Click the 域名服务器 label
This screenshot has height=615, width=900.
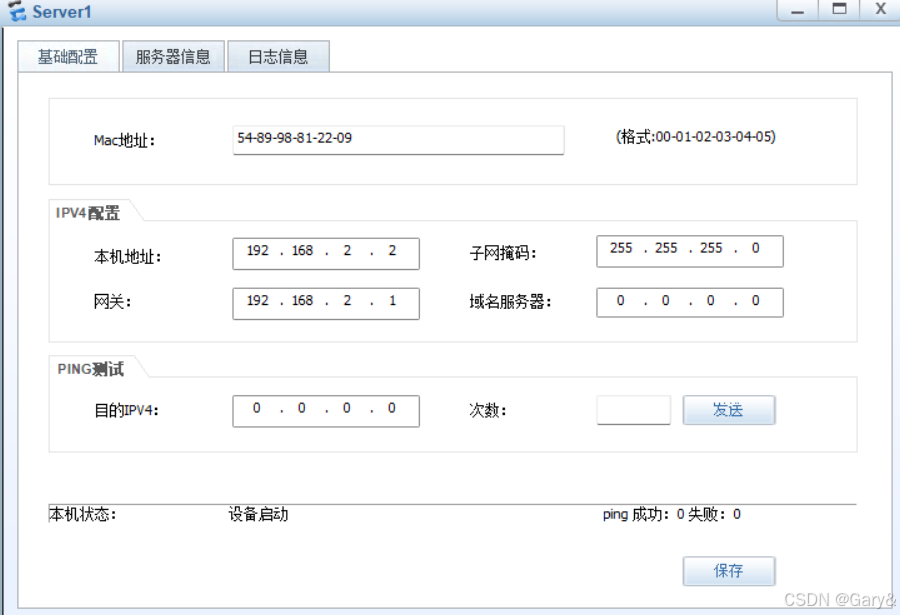(x=510, y=301)
